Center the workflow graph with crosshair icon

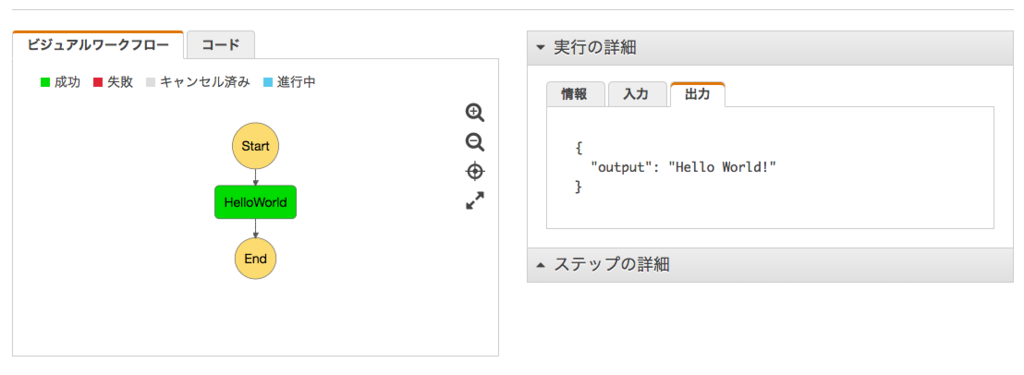(x=475, y=172)
